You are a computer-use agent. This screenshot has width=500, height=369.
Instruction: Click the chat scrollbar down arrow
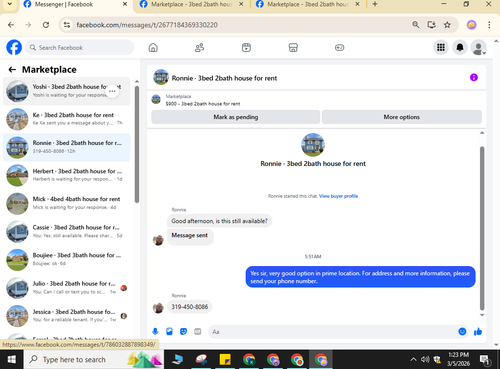pyautogui.click(x=482, y=315)
